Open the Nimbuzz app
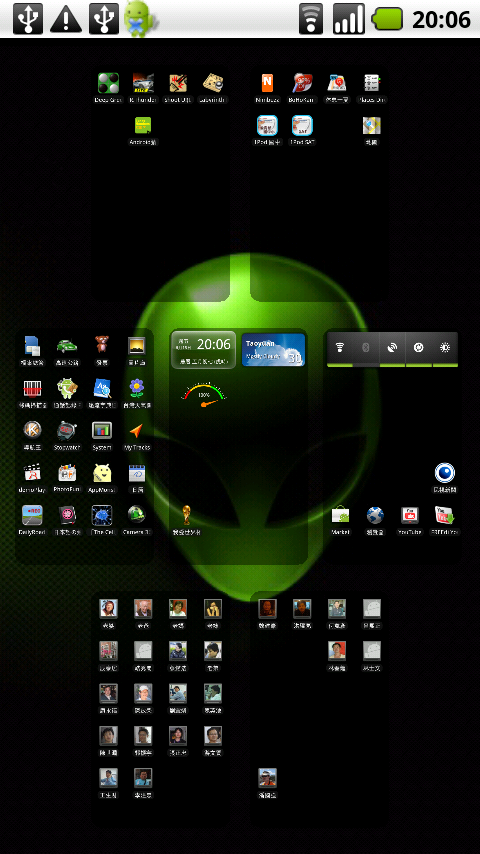The image size is (480, 854). pos(267,83)
